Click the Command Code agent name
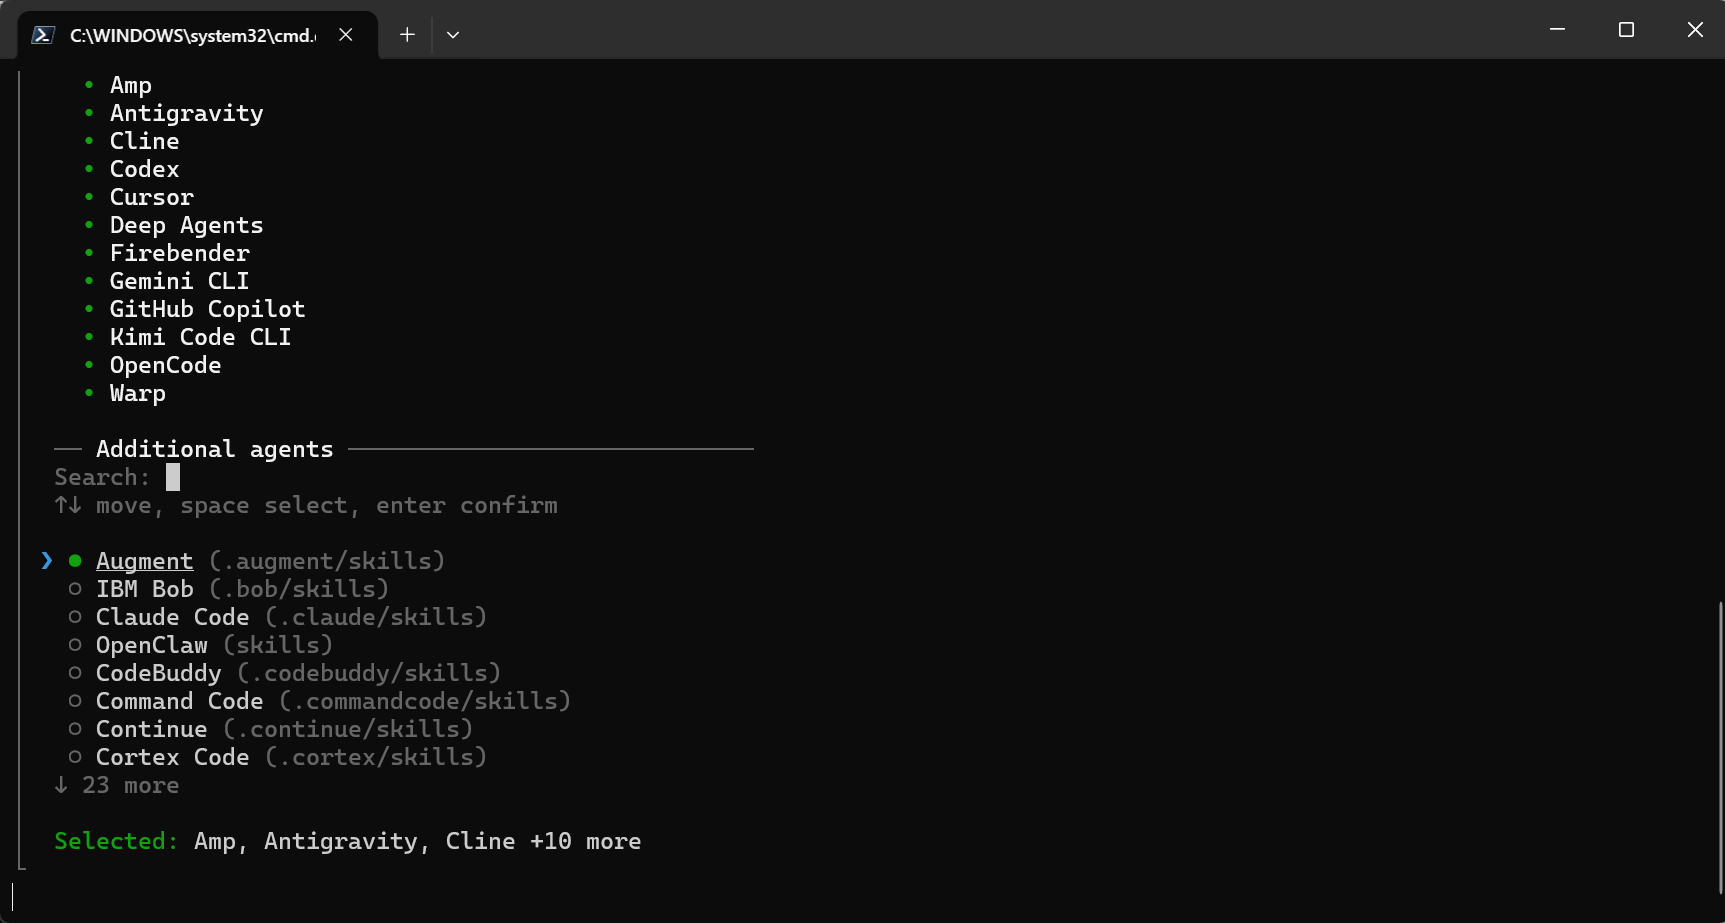Screen dimensions: 1725x923 coord(180,701)
